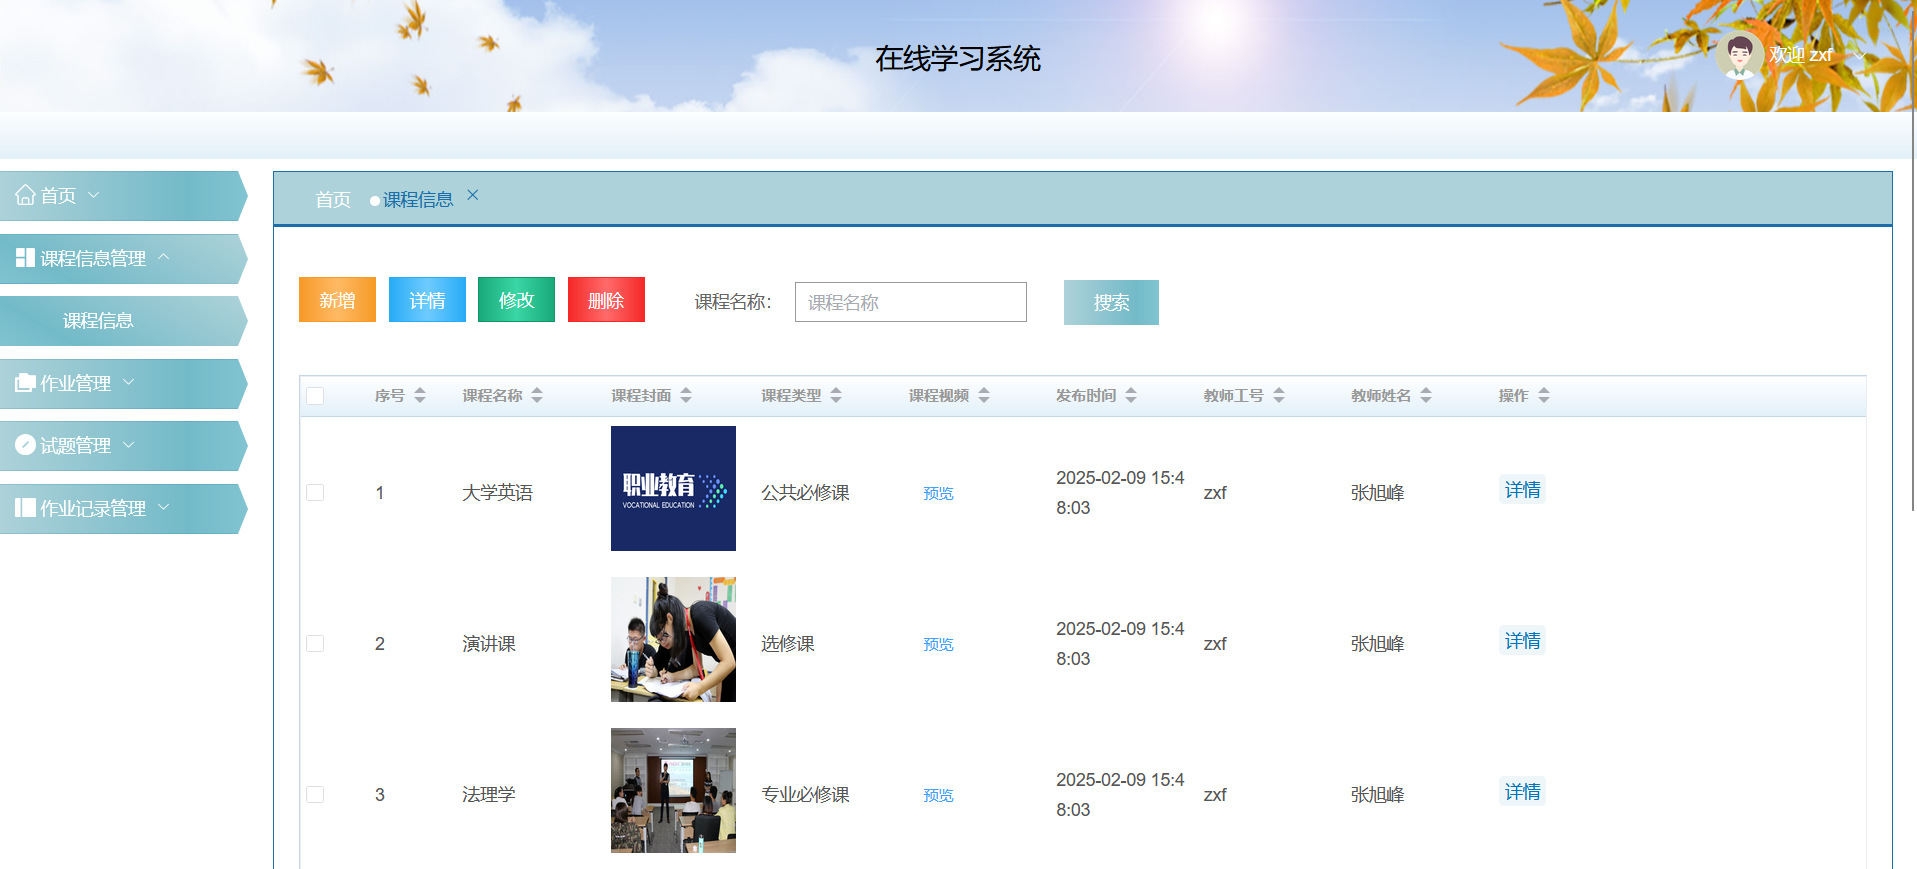
Task: Click the green 修改 button
Action: [516, 300]
